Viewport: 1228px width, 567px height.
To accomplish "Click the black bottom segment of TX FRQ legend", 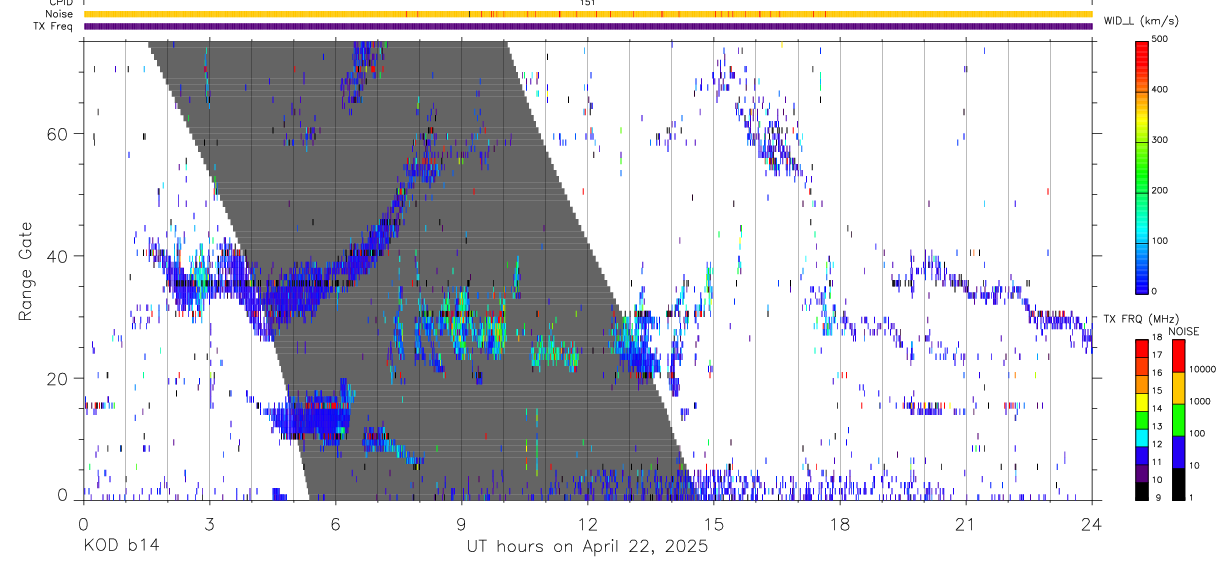I will click(1143, 490).
